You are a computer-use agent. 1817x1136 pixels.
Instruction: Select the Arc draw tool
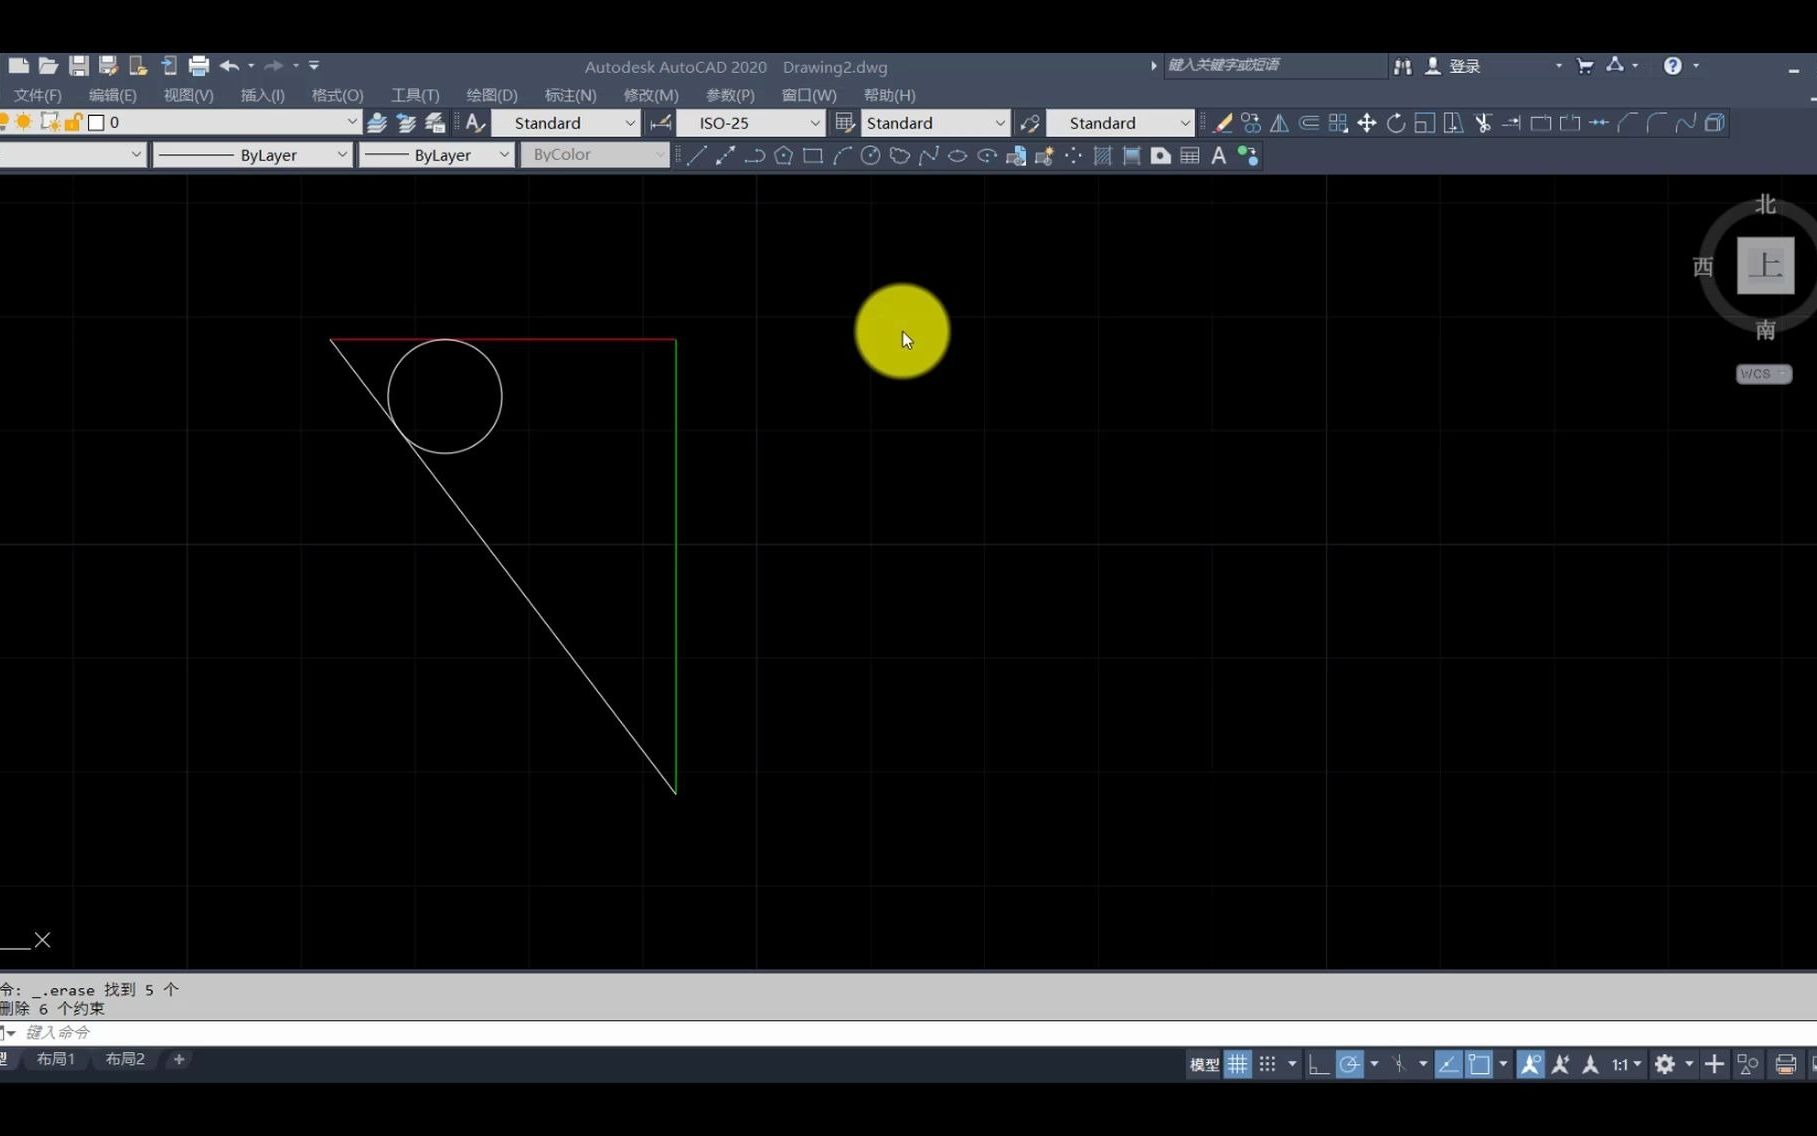842,155
